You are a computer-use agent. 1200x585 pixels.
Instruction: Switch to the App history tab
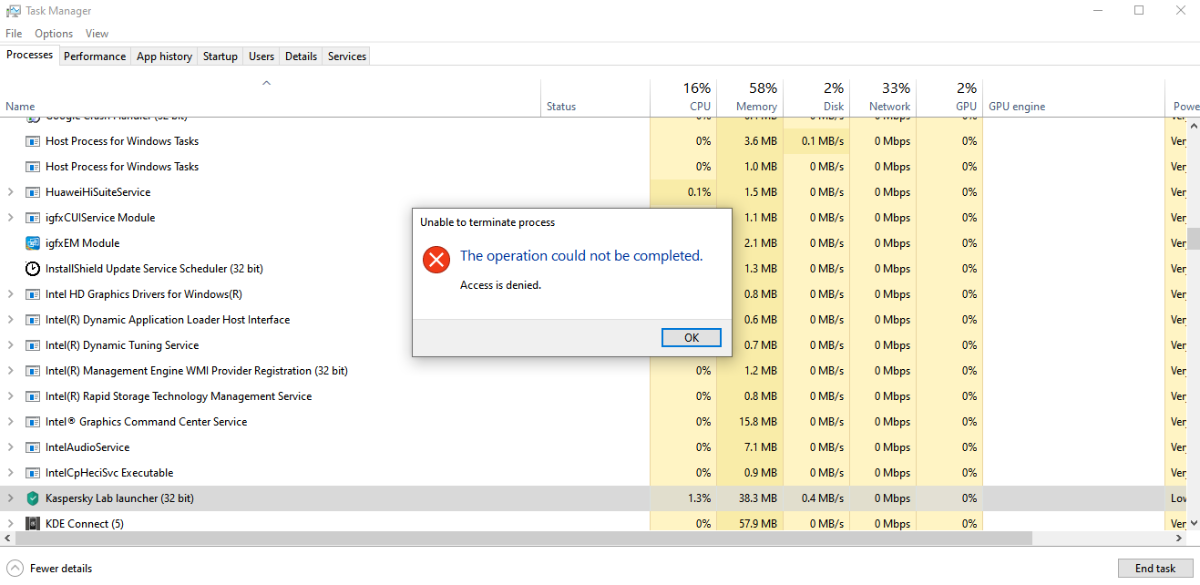pyautogui.click(x=164, y=56)
